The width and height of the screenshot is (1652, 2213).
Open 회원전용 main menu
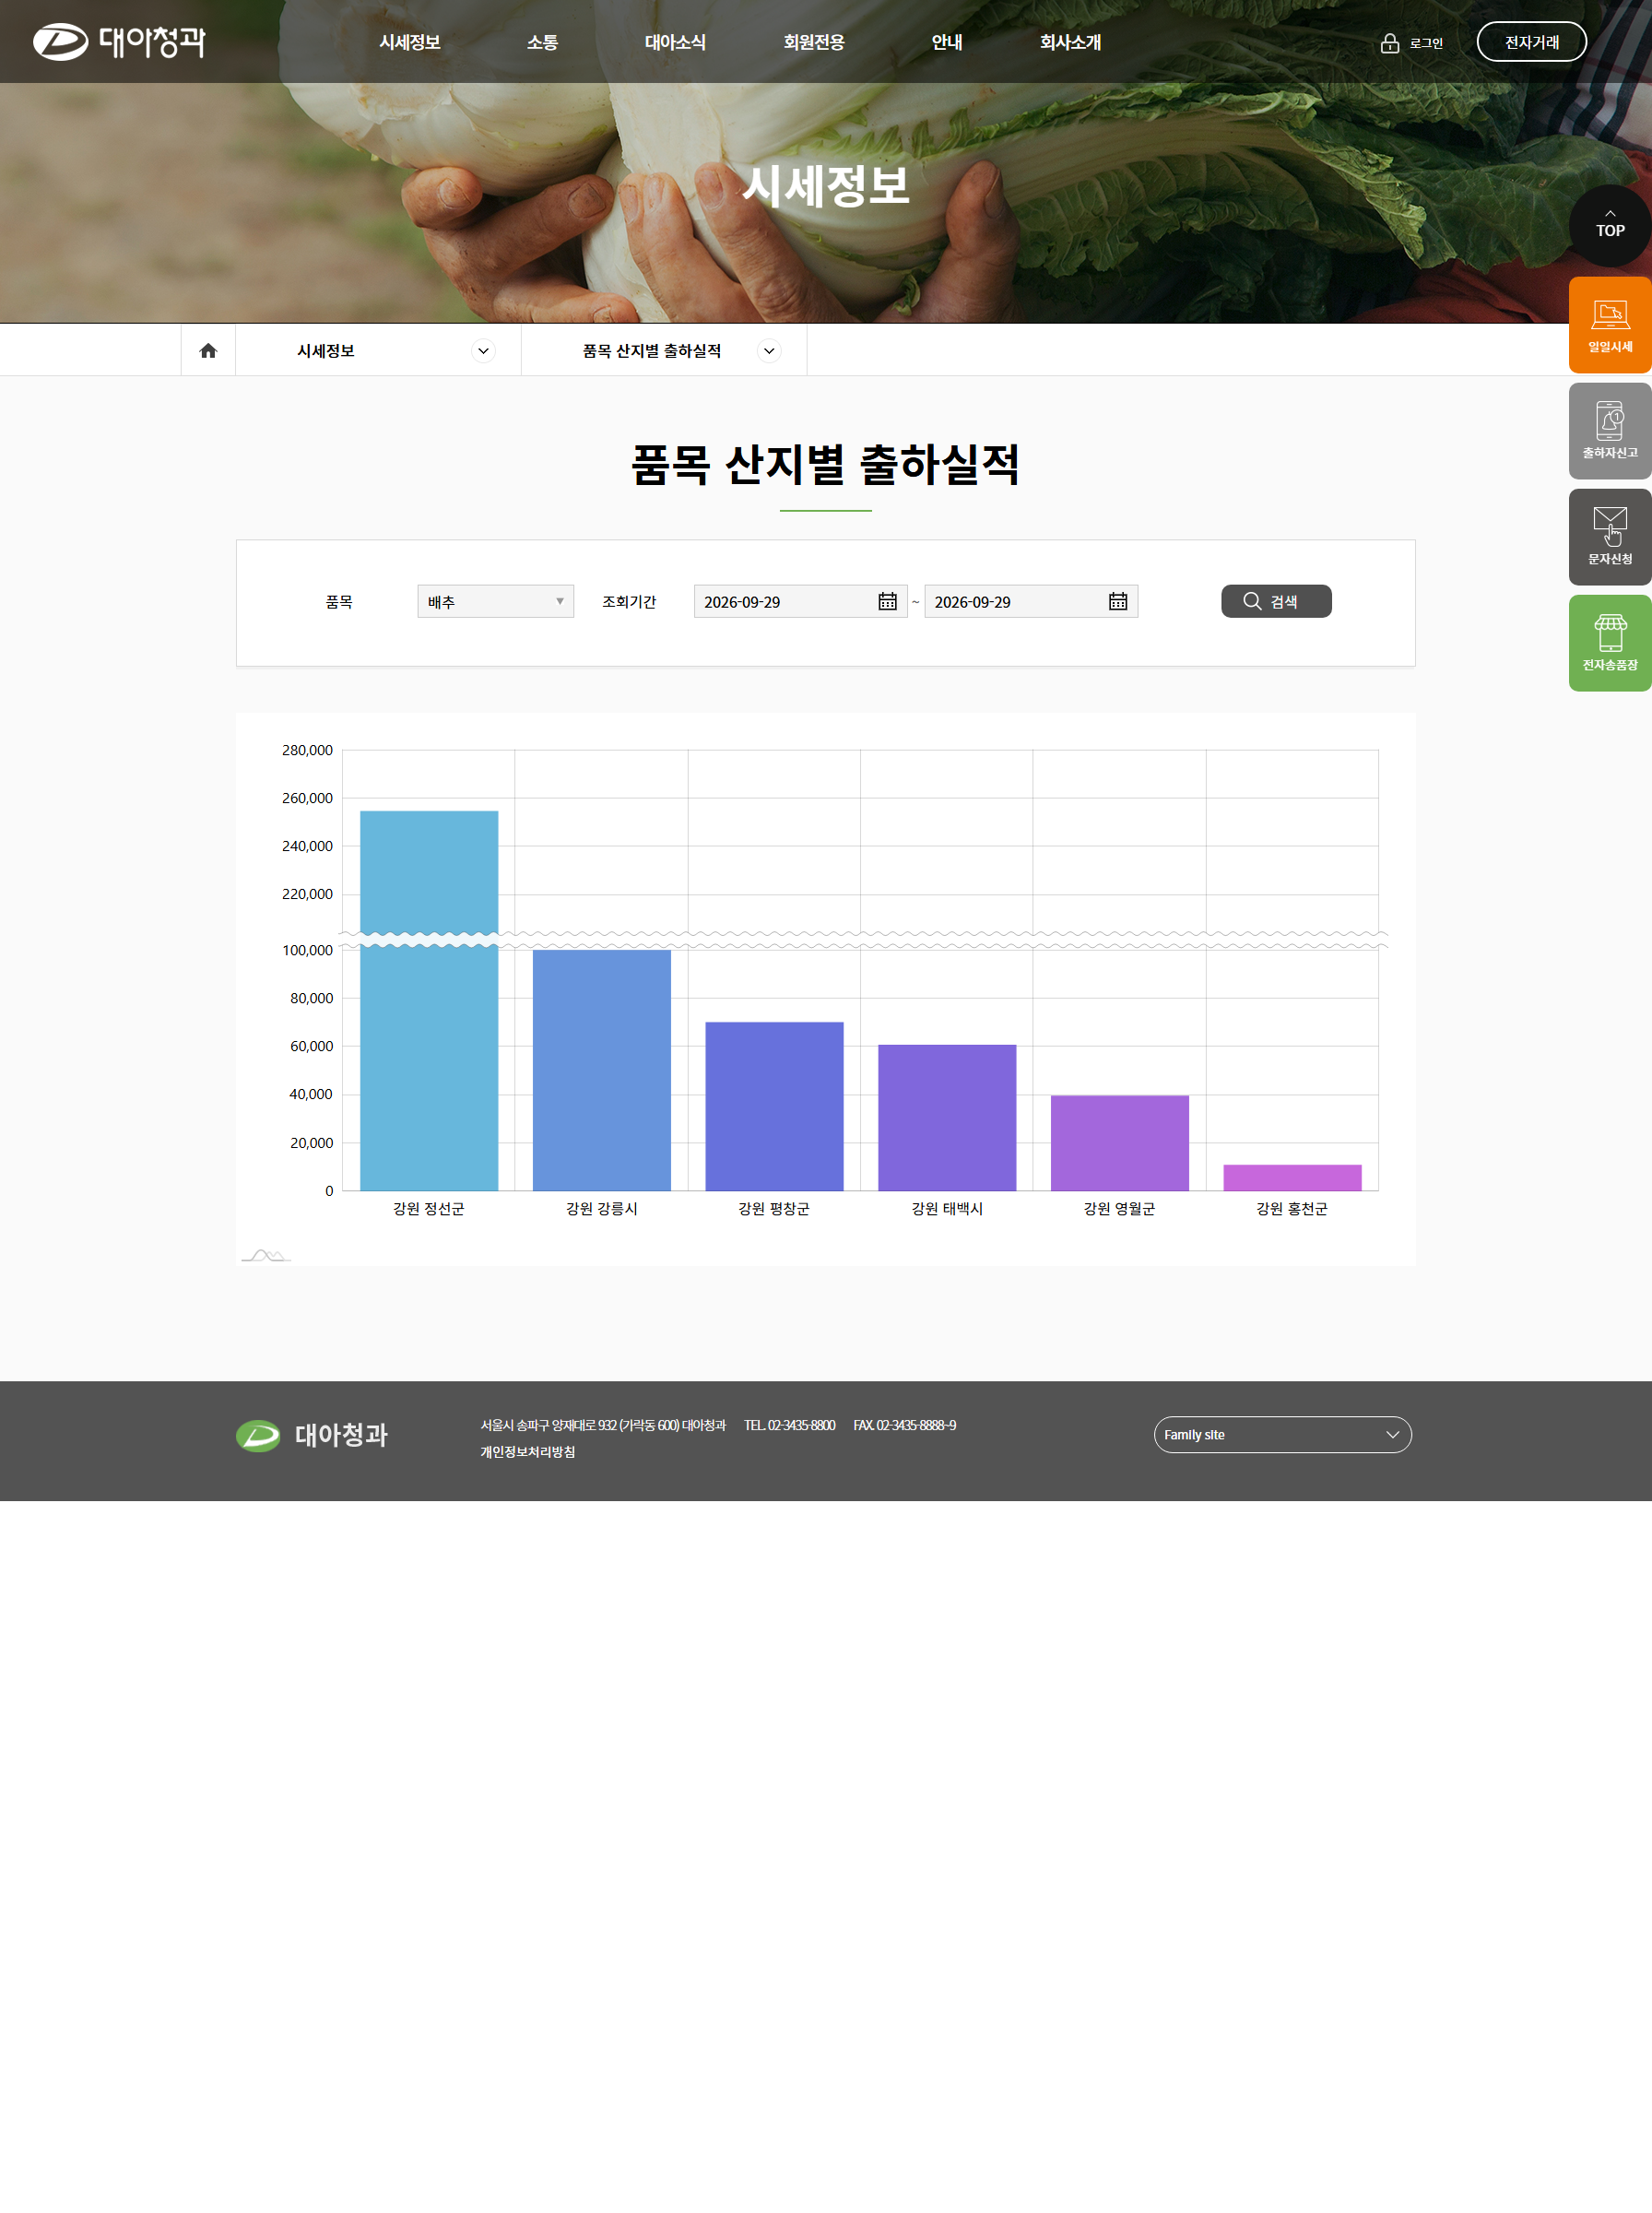point(814,42)
